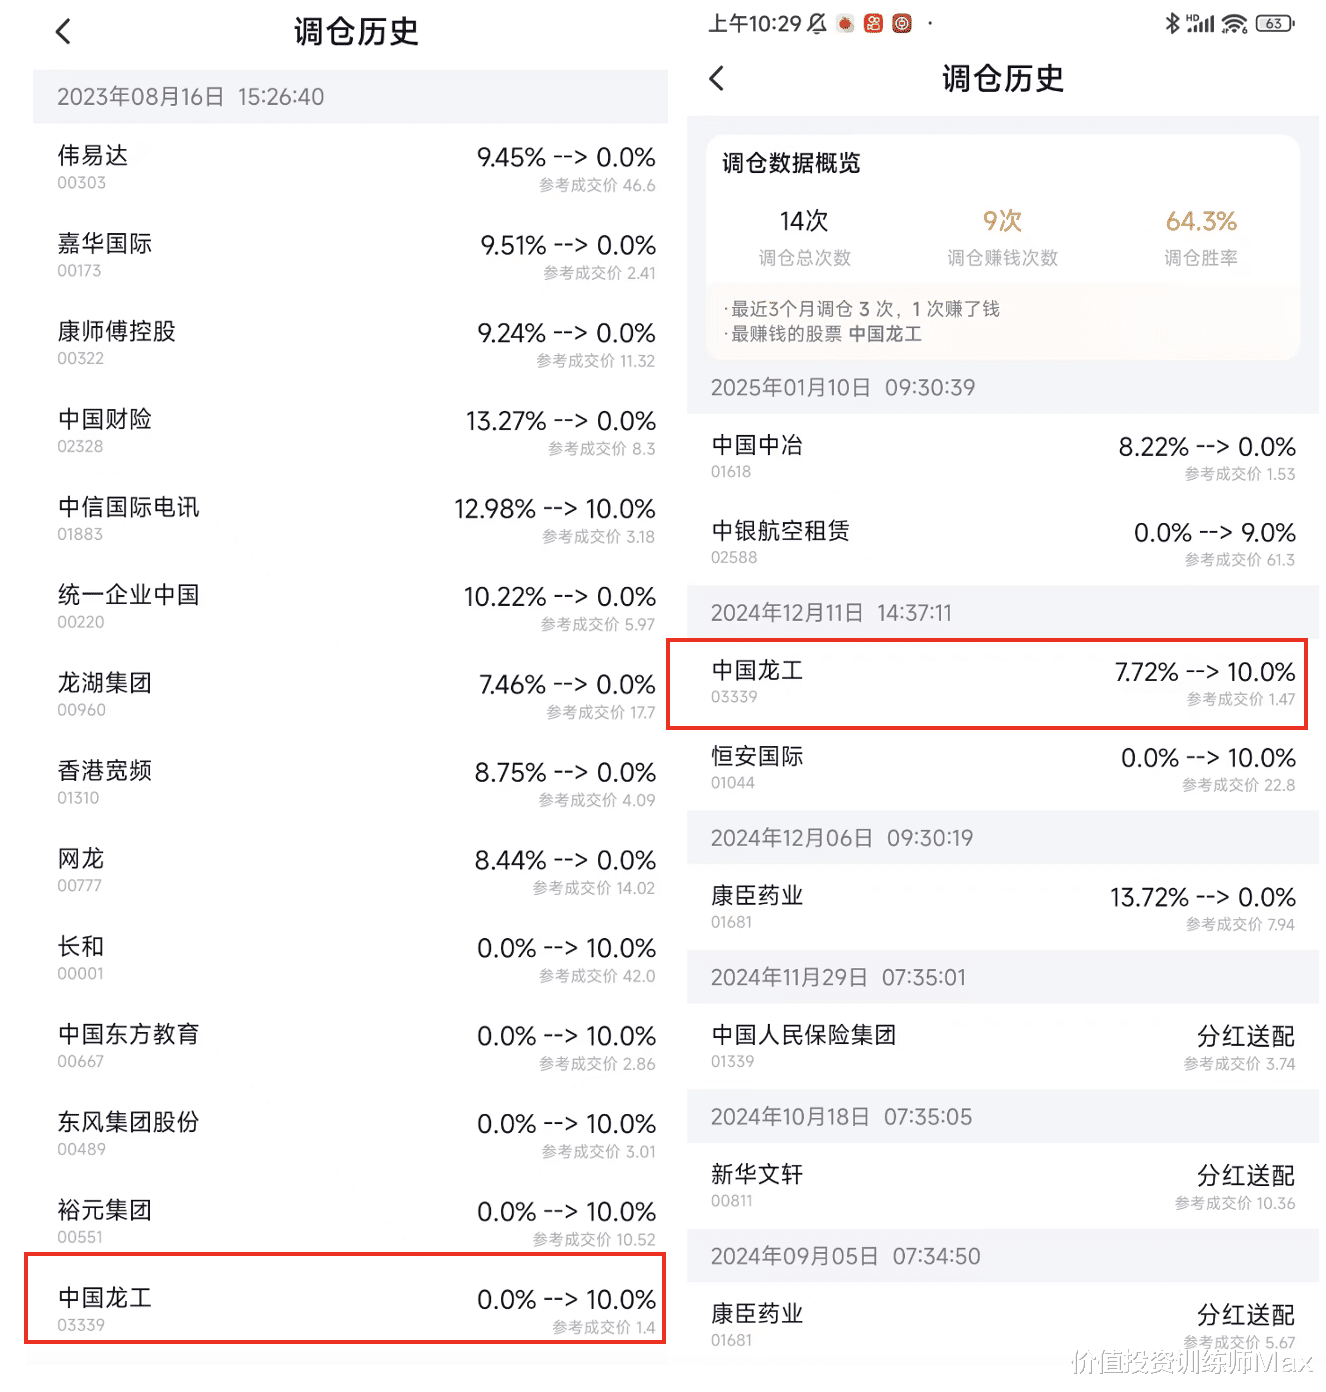Screen dimensions: 1326x1392
Task: Tap the Bluetooth status icon
Action: [1172, 23]
